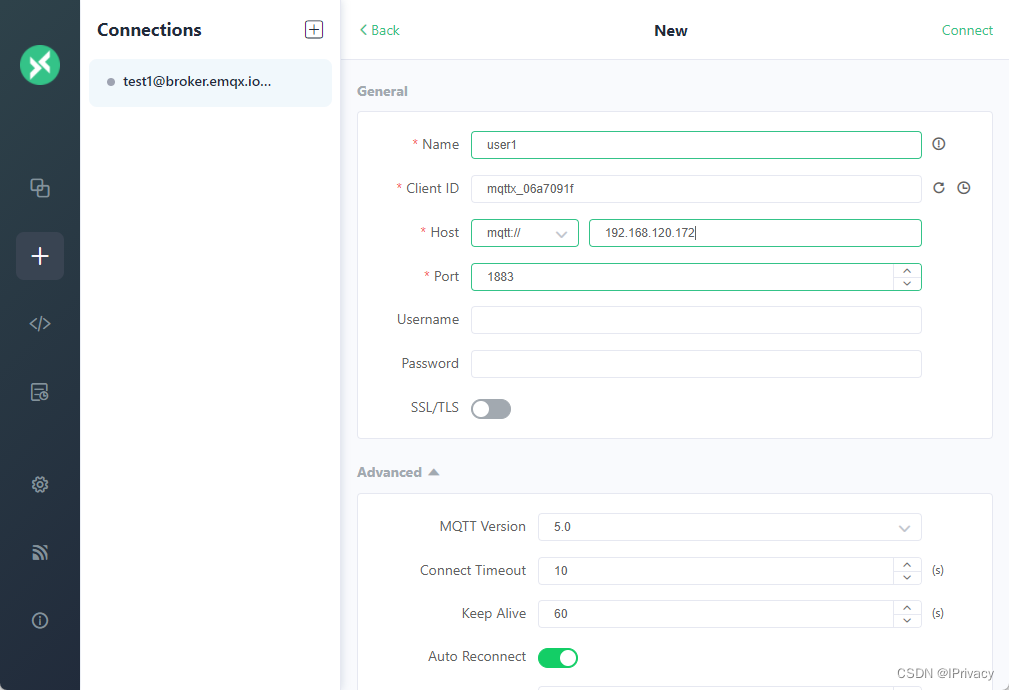Toggle the SSL/TLS switch
This screenshot has height=690, width=1009.
(491, 409)
